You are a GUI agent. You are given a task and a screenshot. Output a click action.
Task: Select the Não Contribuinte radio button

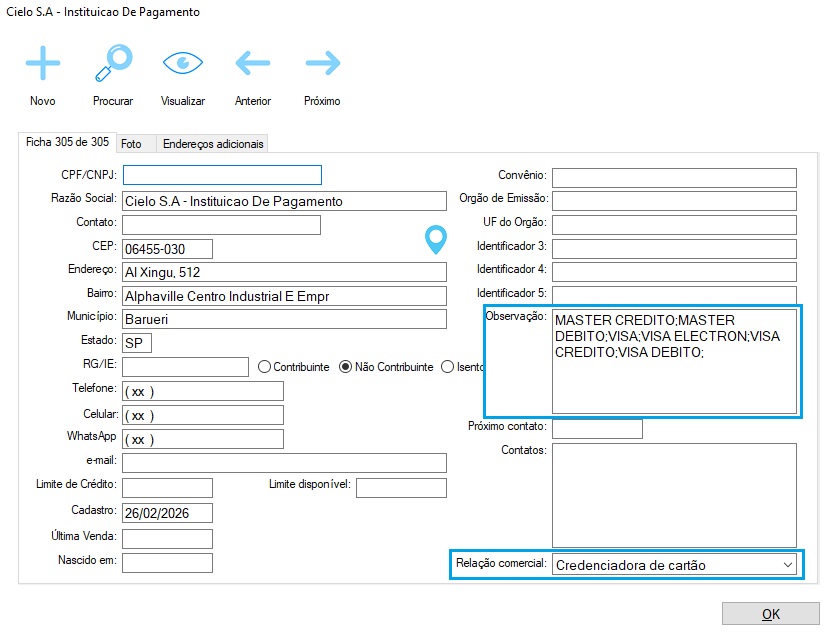pos(346,367)
